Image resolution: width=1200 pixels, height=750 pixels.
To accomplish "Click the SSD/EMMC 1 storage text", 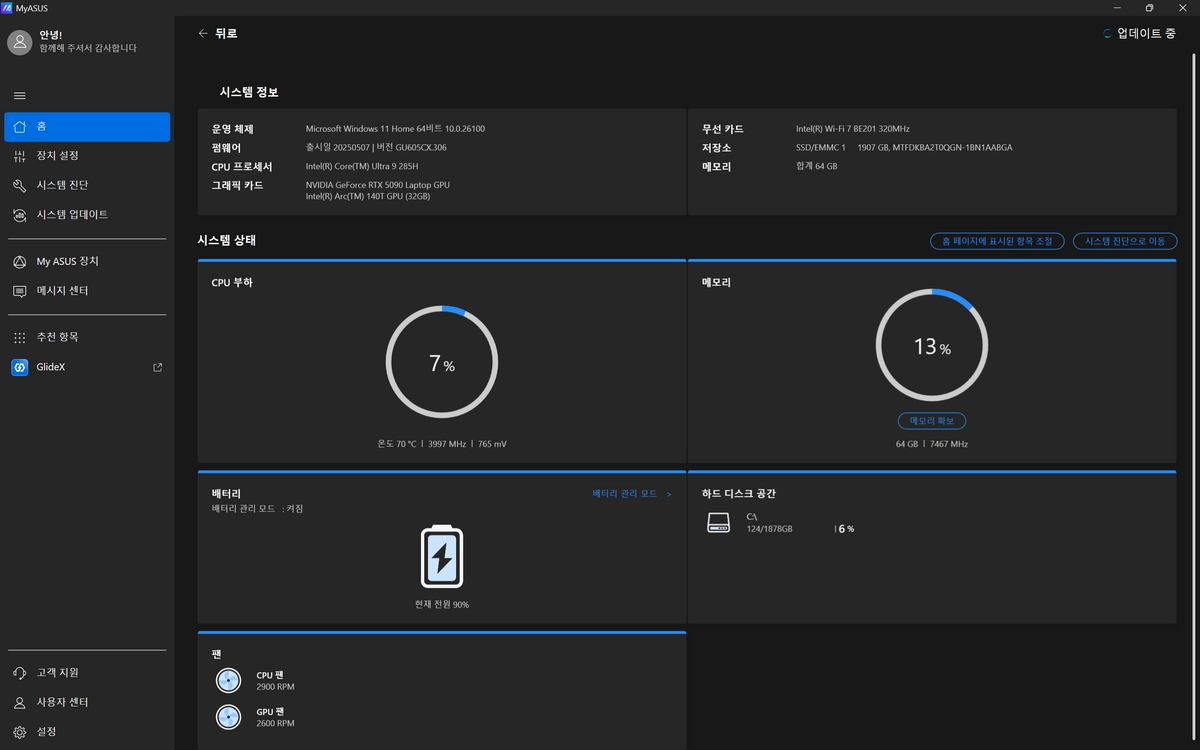I will click(821, 148).
